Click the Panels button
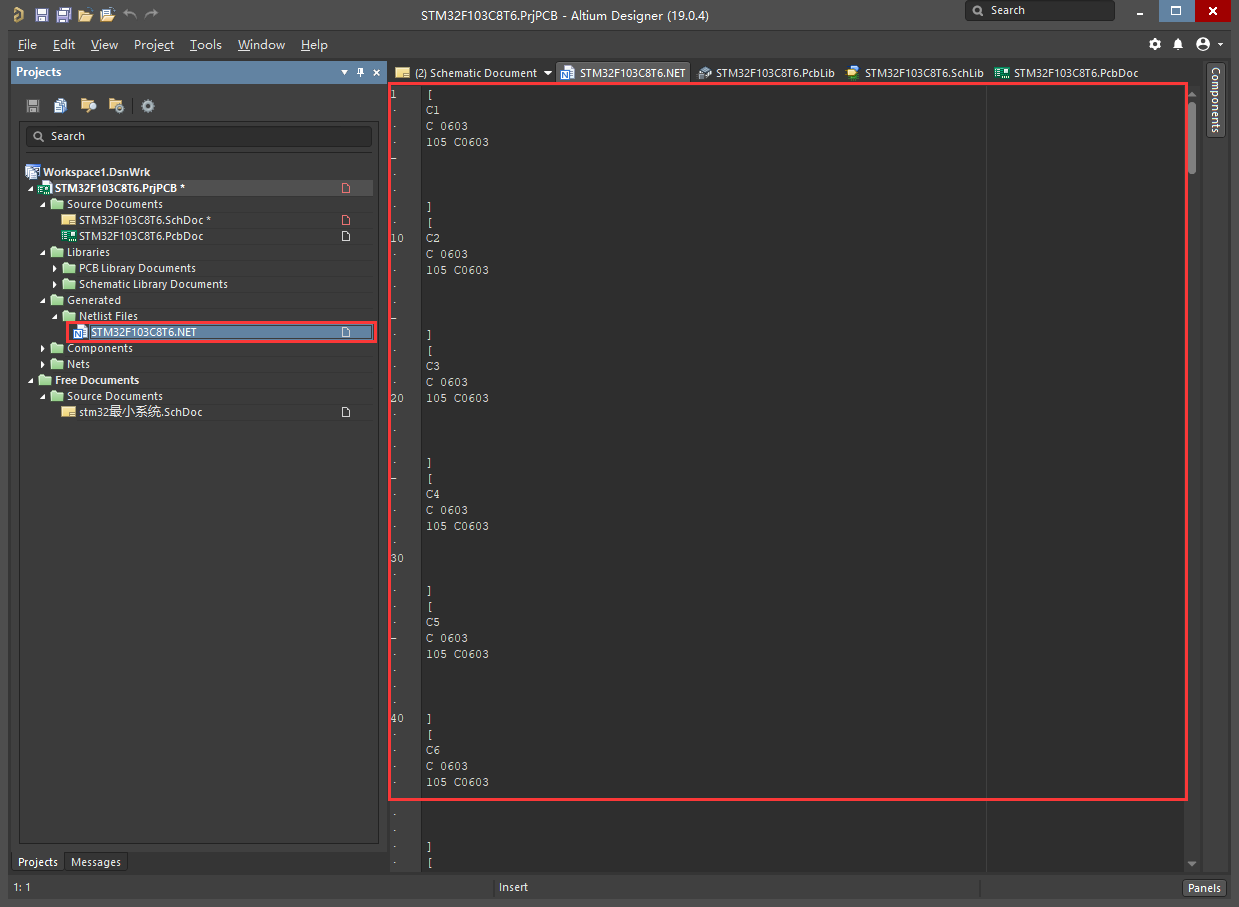 [1204, 888]
